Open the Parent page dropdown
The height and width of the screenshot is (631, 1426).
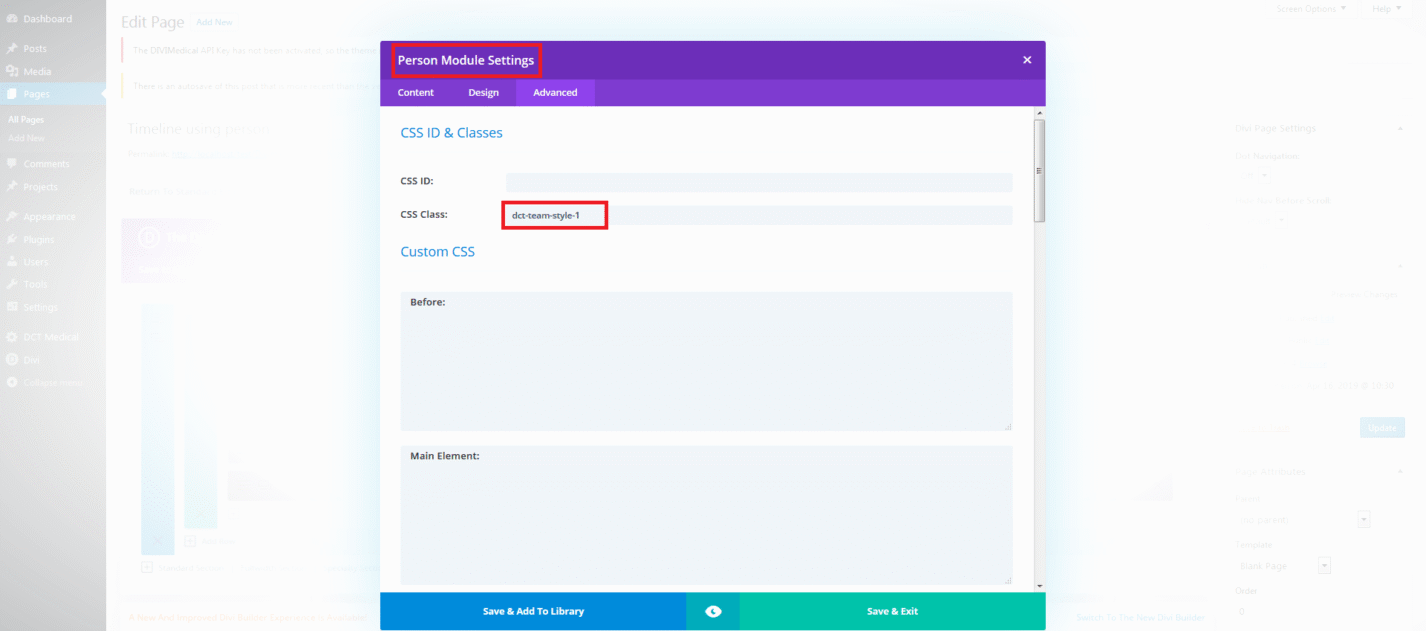pyautogui.click(x=1364, y=519)
